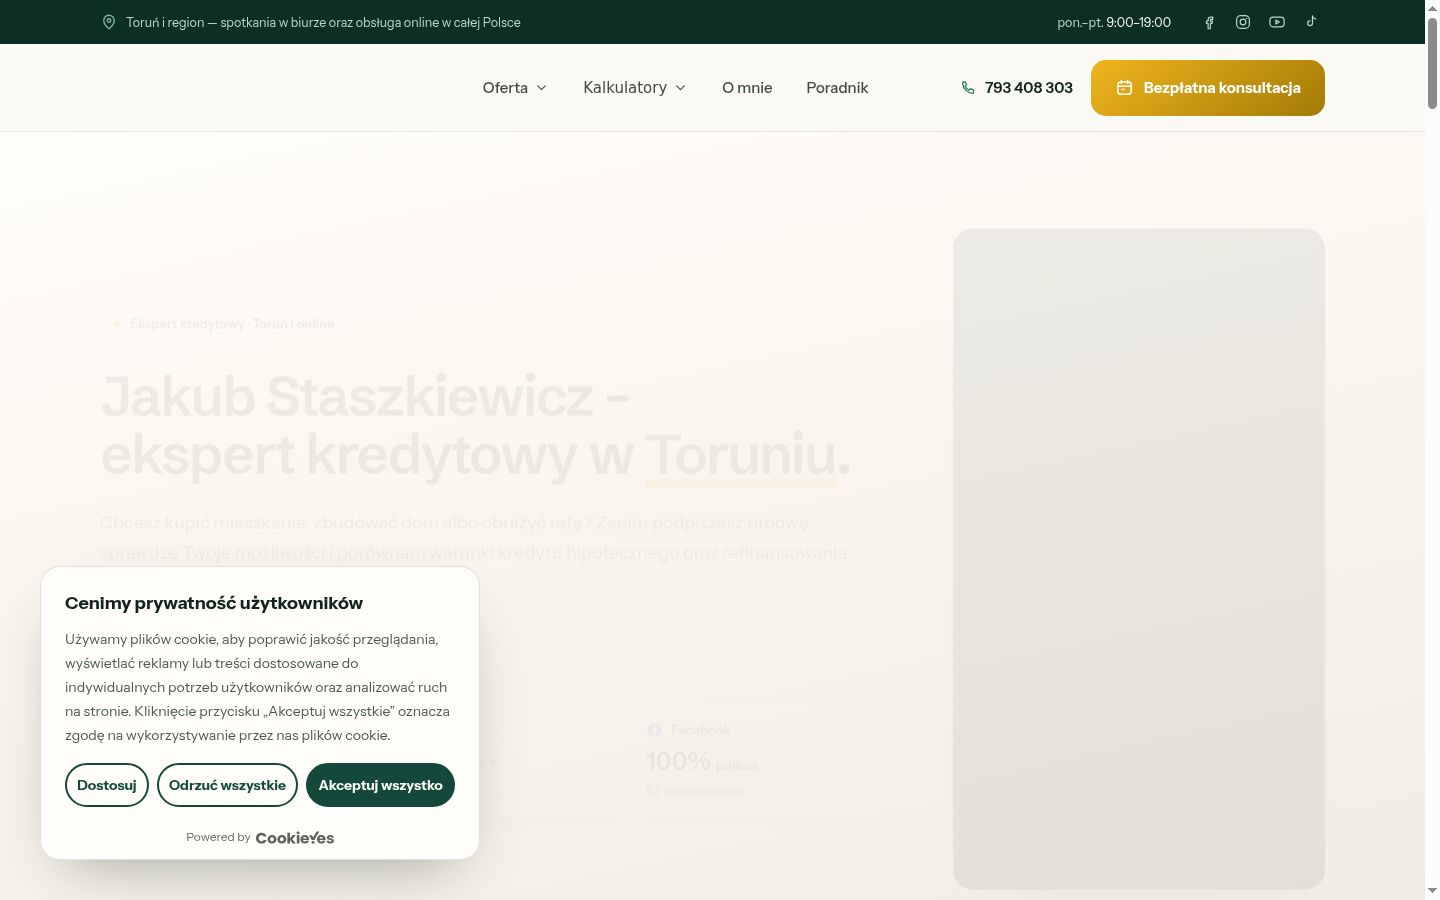Click Bezpłatna konsultacja button
Viewport: 1440px width, 900px height.
click(1208, 88)
